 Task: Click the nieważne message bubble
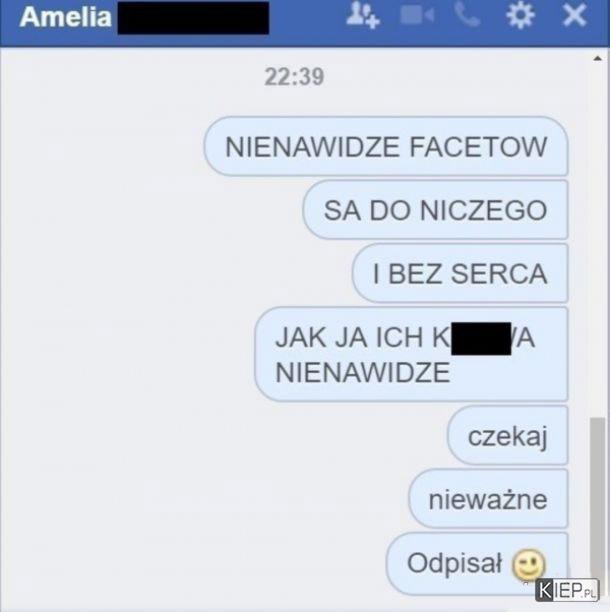click(x=488, y=499)
